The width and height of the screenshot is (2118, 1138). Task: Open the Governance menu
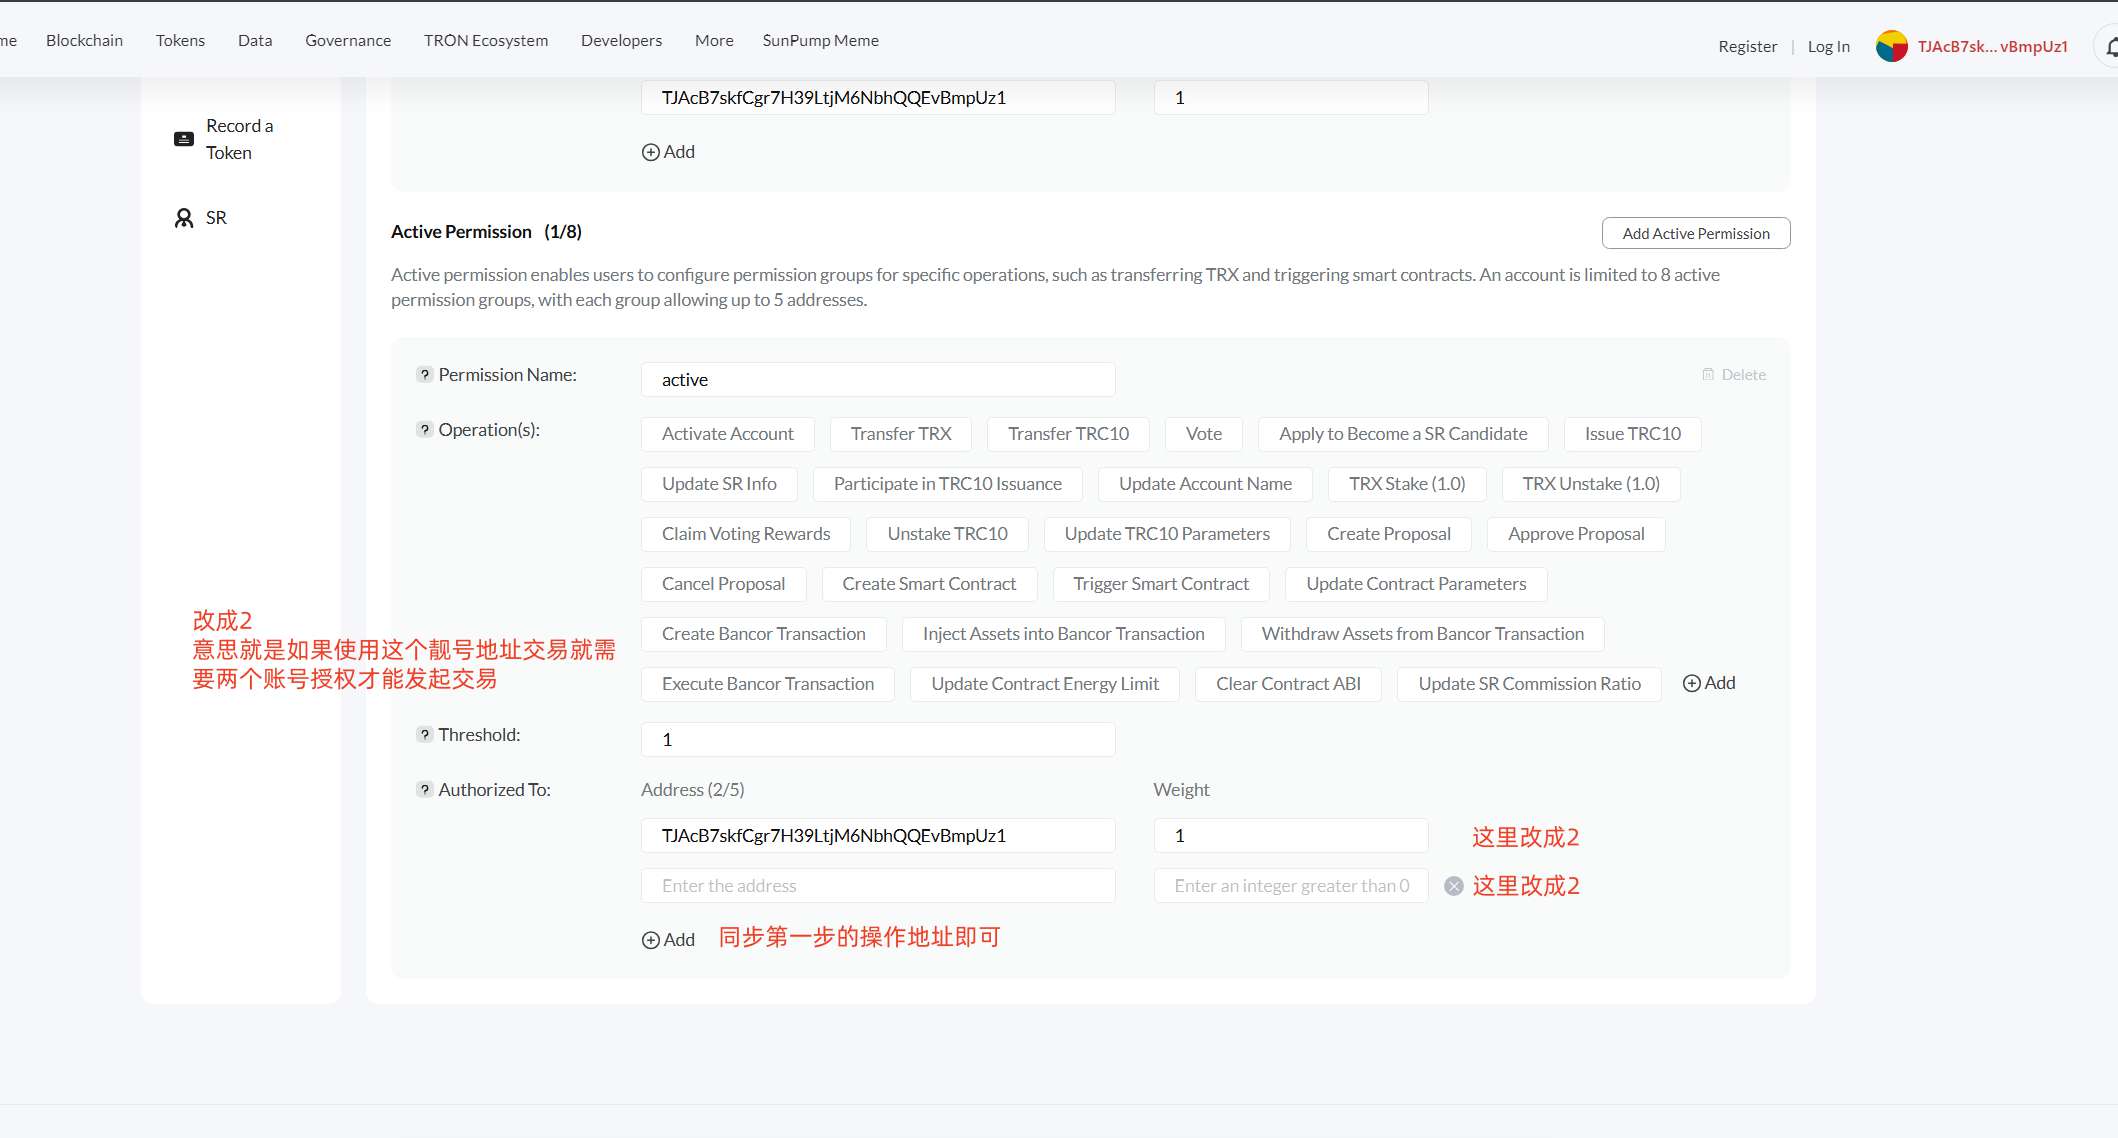pyautogui.click(x=348, y=40)
